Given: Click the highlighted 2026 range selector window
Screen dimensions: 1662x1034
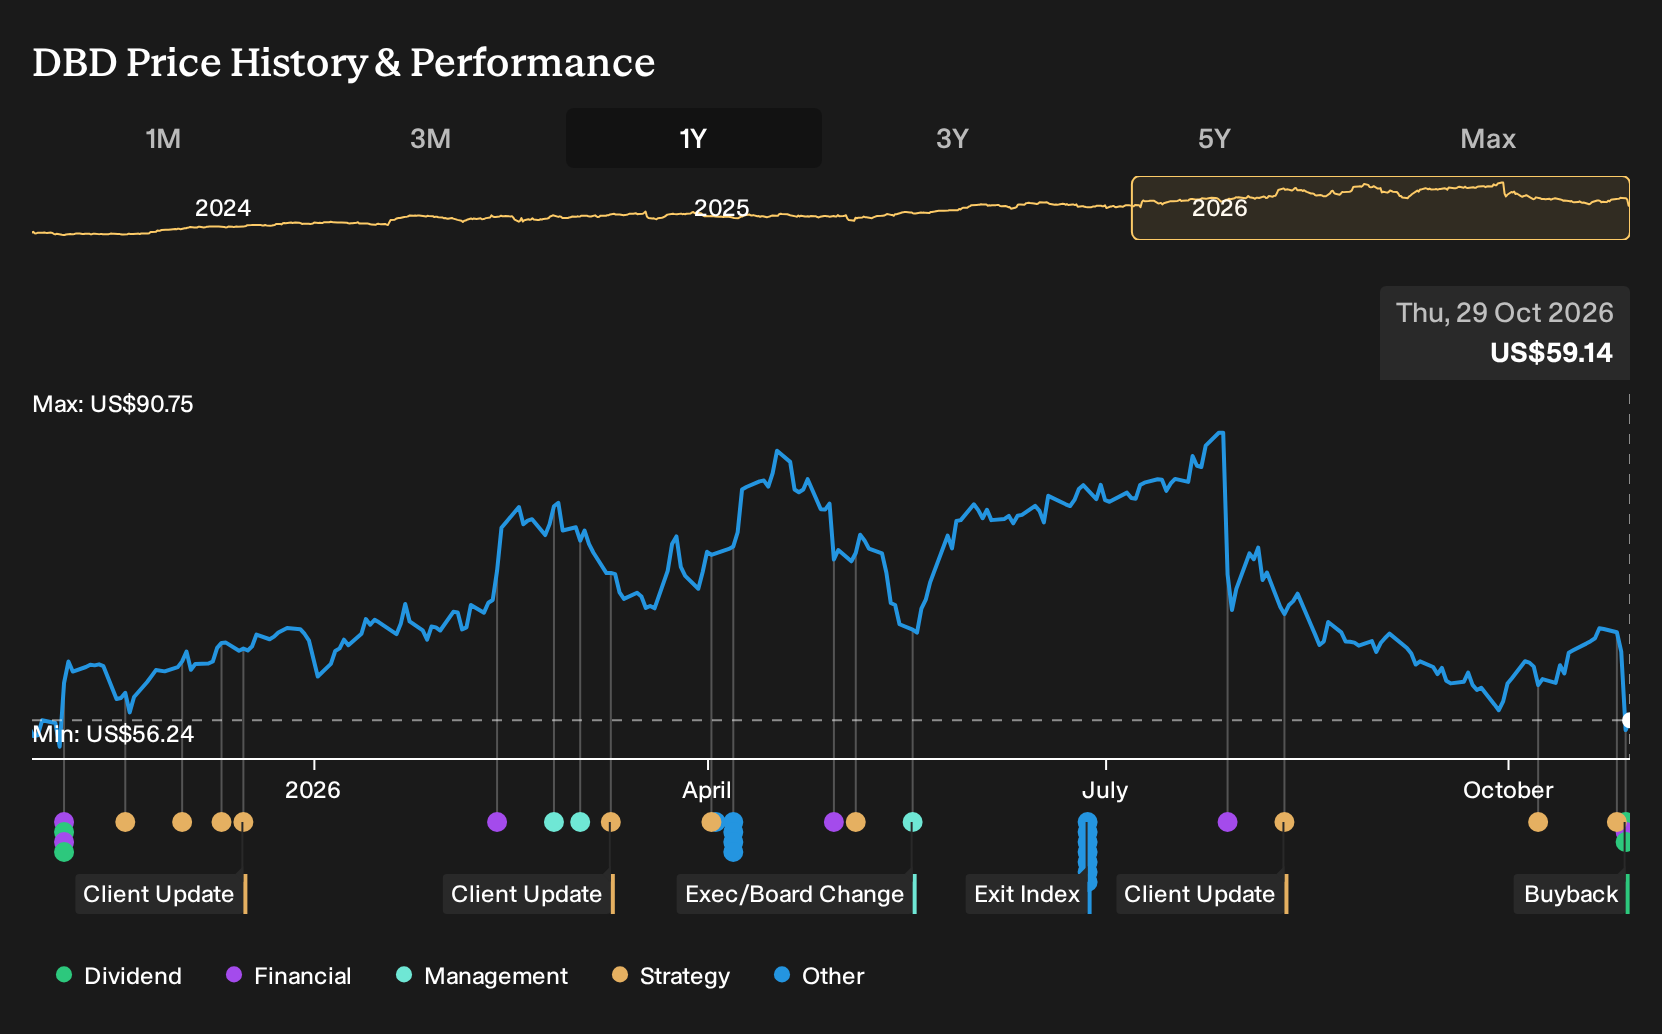Looking at the screenshot, I should click(x=1380, y=208).
